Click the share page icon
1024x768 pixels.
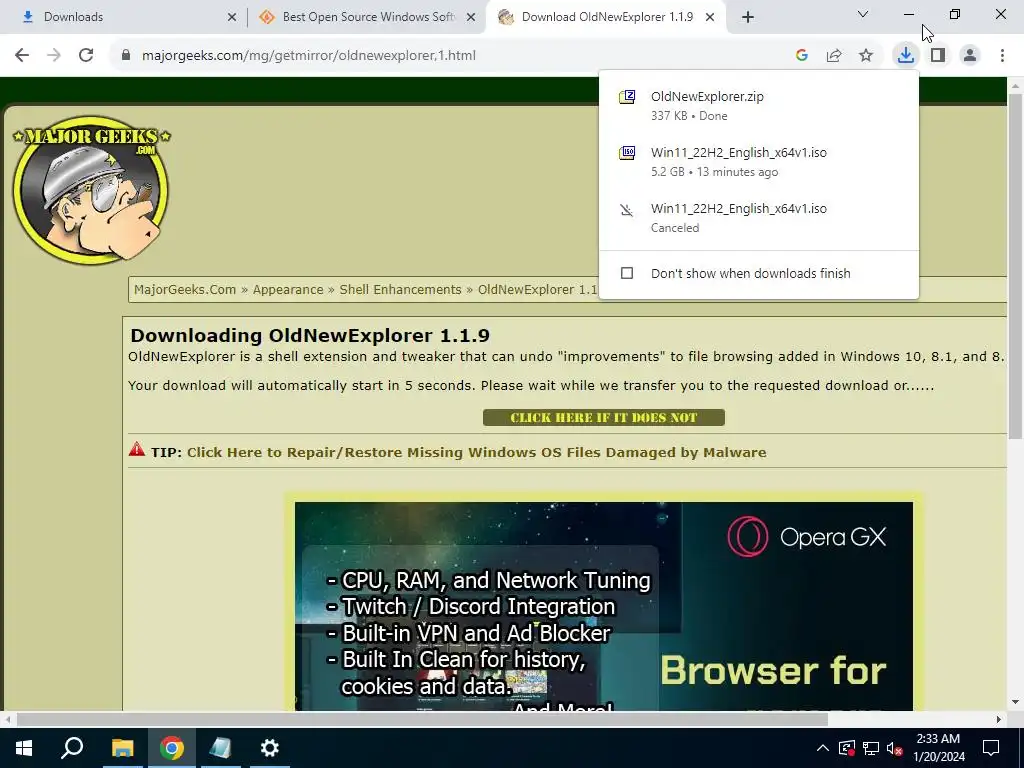834,56
